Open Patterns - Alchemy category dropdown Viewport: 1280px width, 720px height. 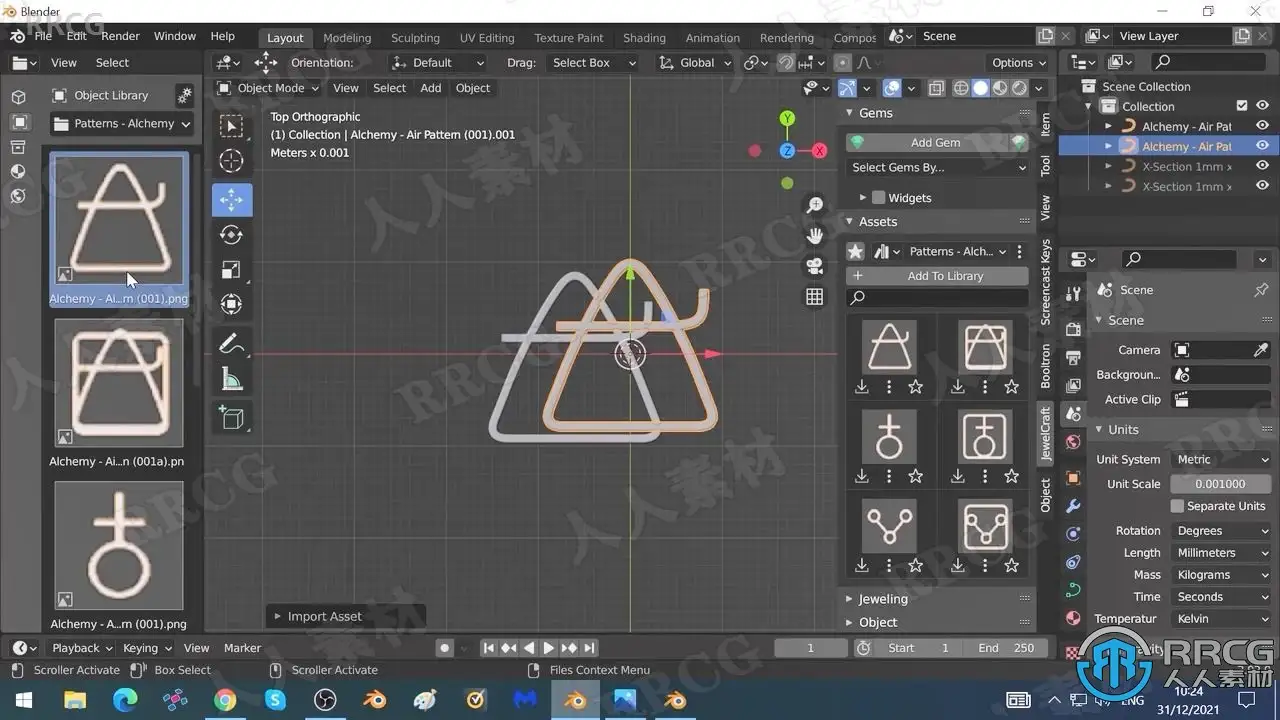click(x=122, y=124)
